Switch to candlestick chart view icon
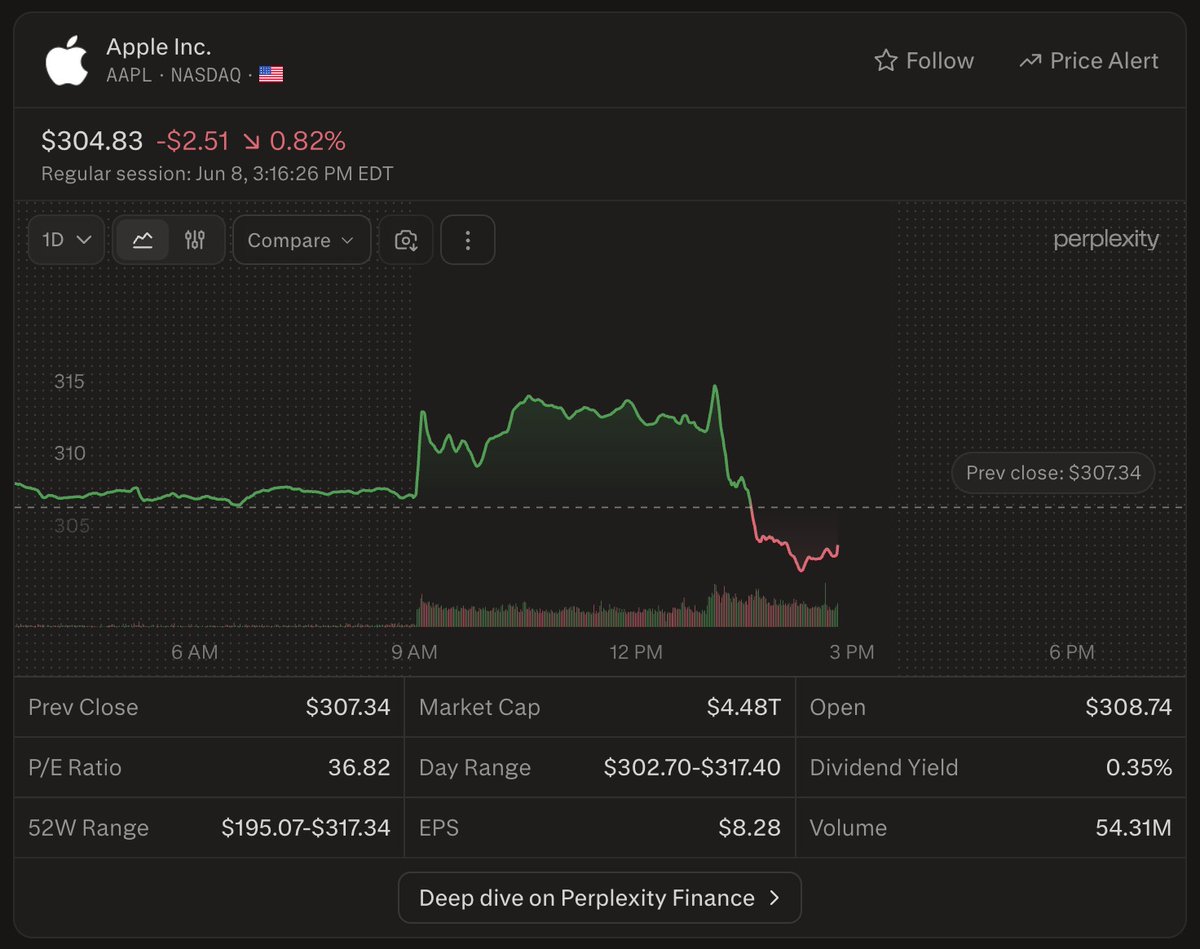This screenshot has height=949, width=1200. point(195,240)
